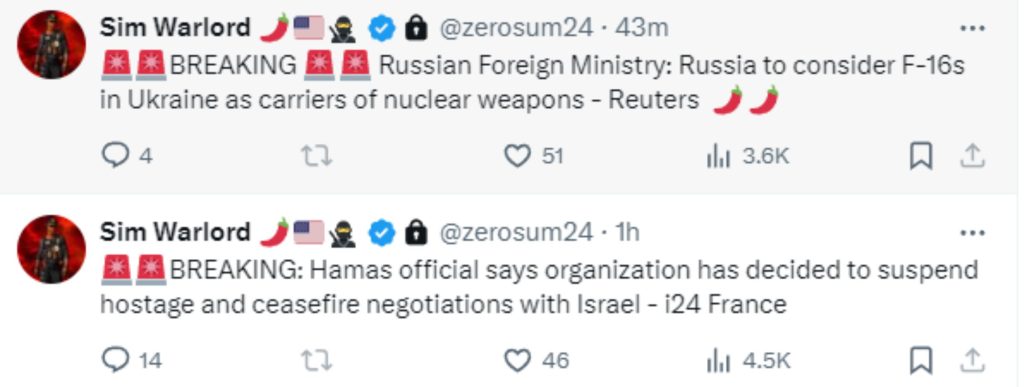Share the F-16s Reuters tweet

[972, 155]
